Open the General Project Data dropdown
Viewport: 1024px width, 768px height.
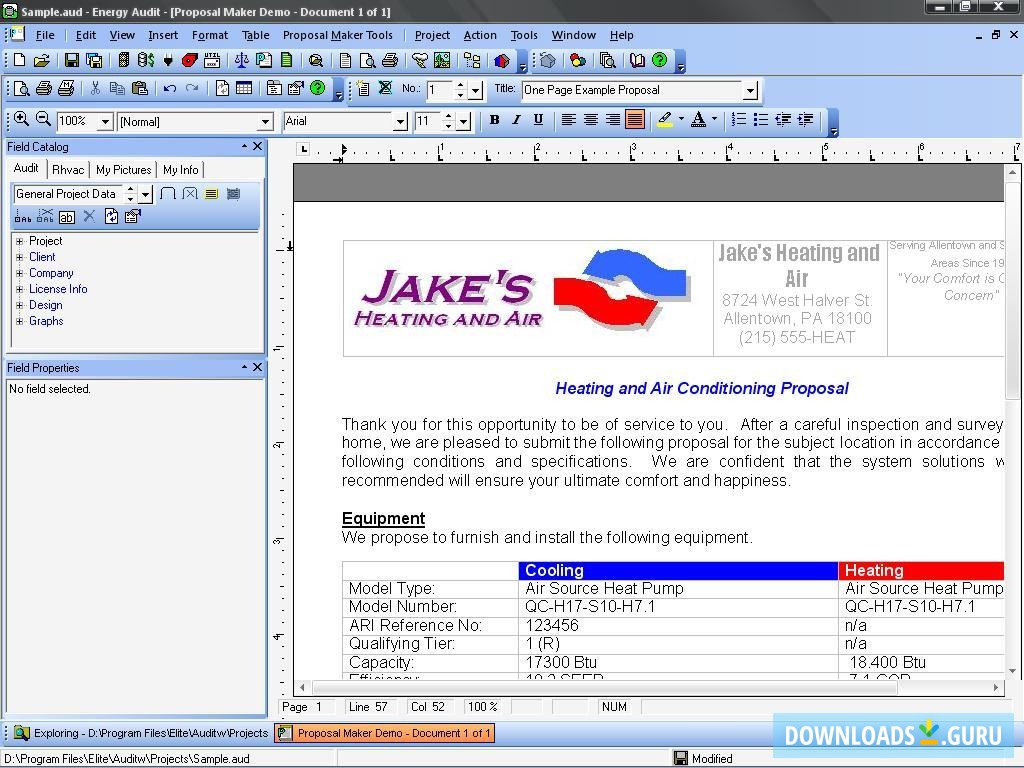(x=146, y=194)
